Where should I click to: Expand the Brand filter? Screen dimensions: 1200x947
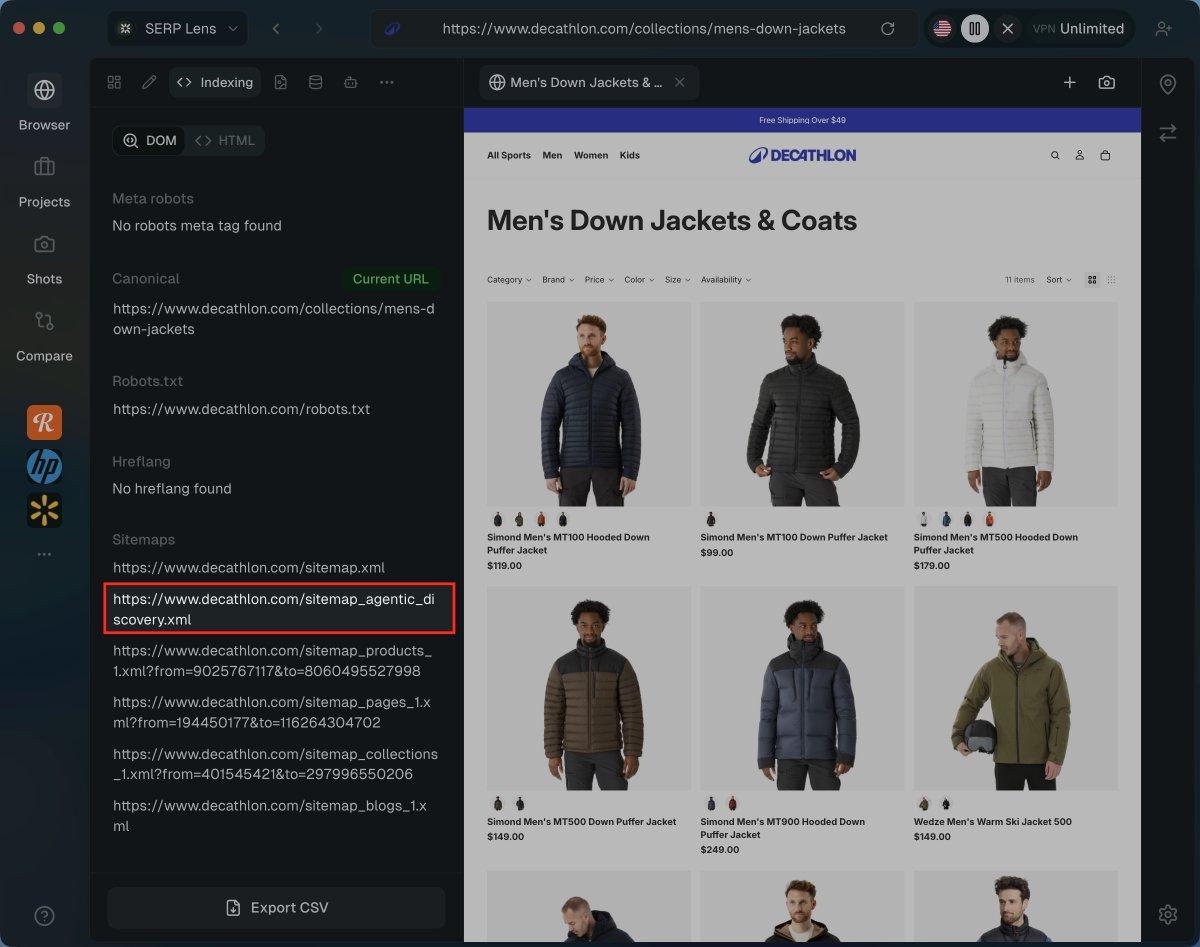558,280
